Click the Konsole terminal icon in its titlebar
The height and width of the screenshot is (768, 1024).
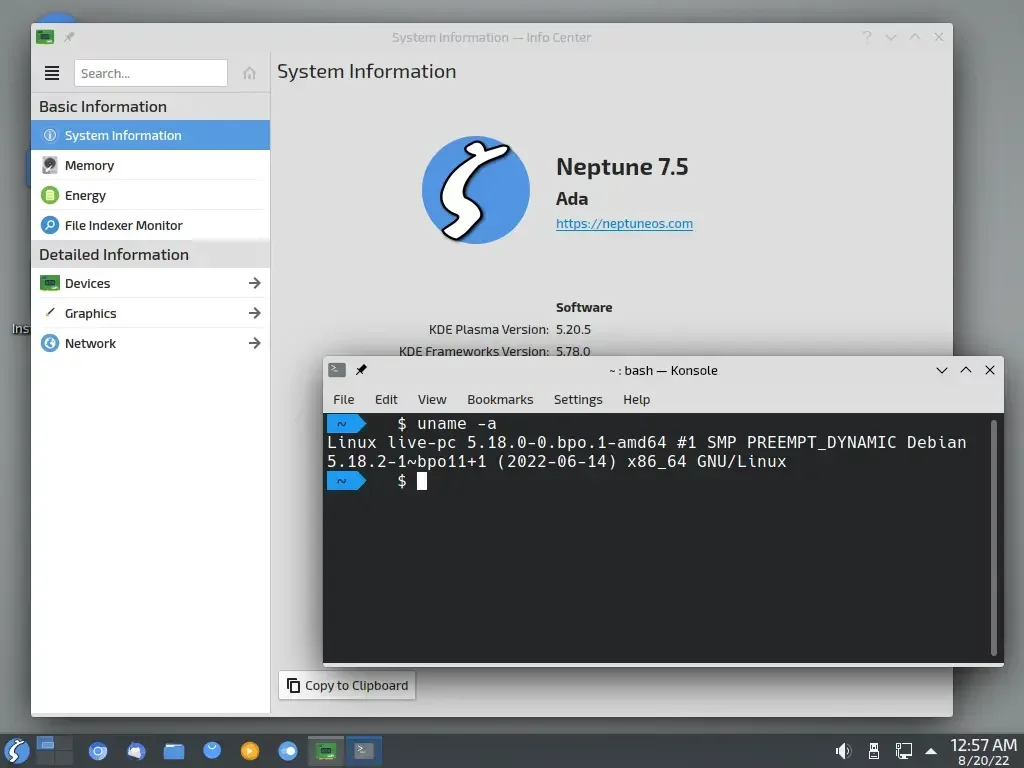(337, 370)
